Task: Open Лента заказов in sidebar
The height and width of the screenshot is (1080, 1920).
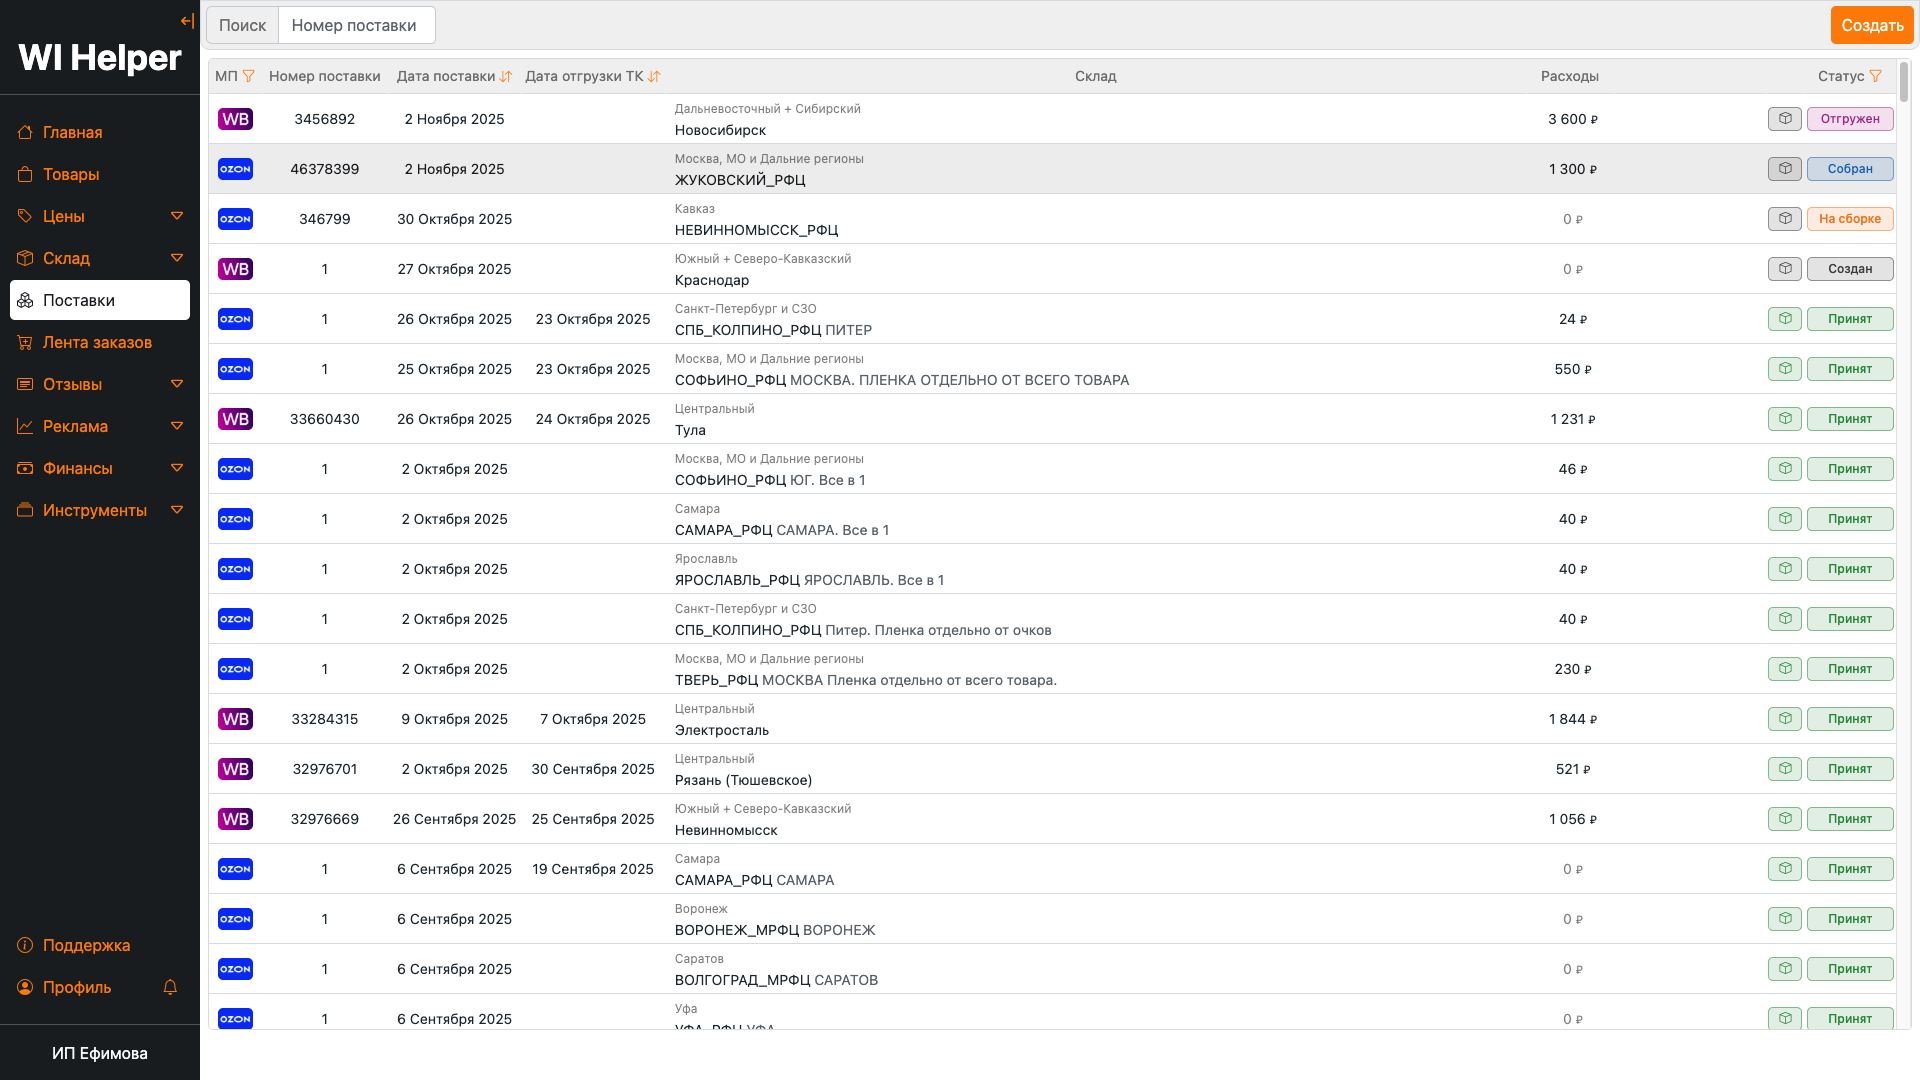Action: 97,342
